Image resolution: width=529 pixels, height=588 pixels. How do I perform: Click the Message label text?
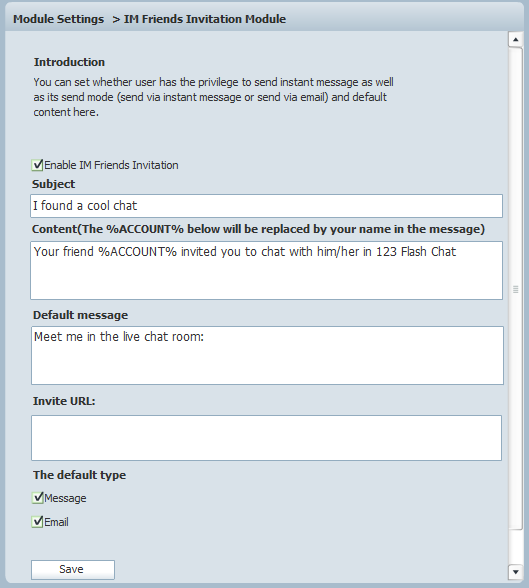coord(65,498)
